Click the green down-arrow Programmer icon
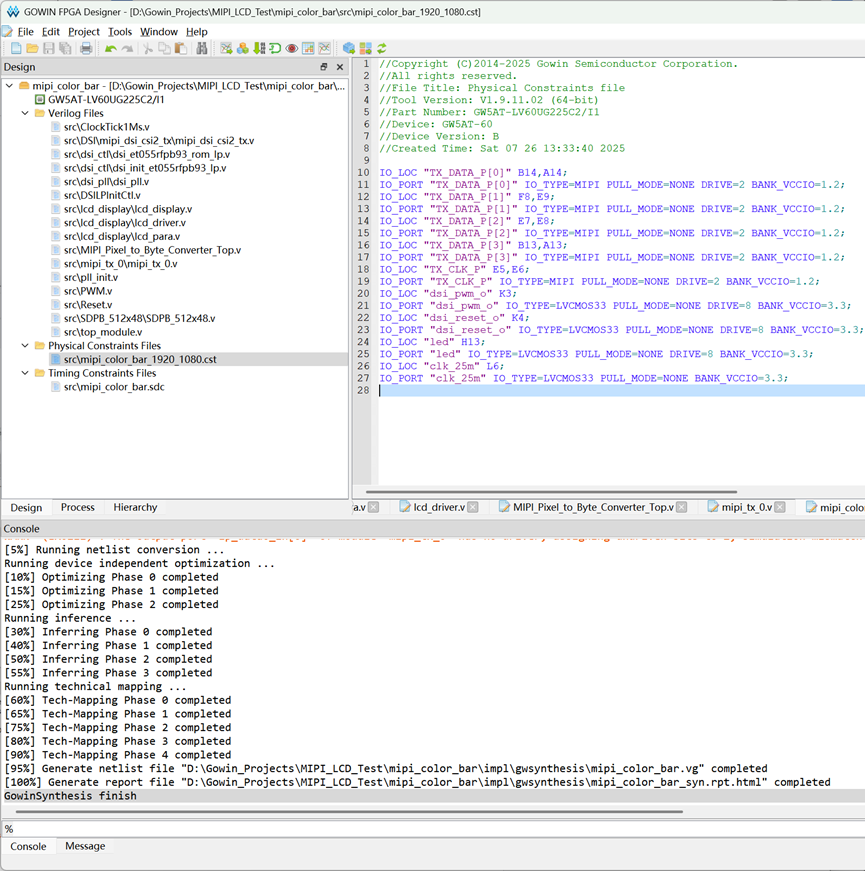Viewport: 865px width, 871px height. tap(259, 48)
